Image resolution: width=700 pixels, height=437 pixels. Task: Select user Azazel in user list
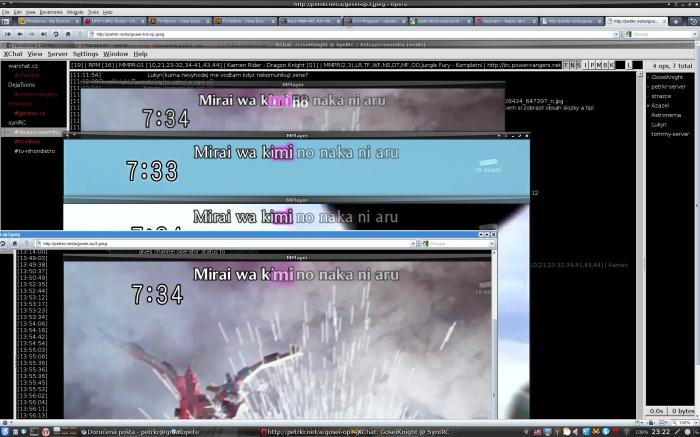pyautogui.click(x=660, y=105)
